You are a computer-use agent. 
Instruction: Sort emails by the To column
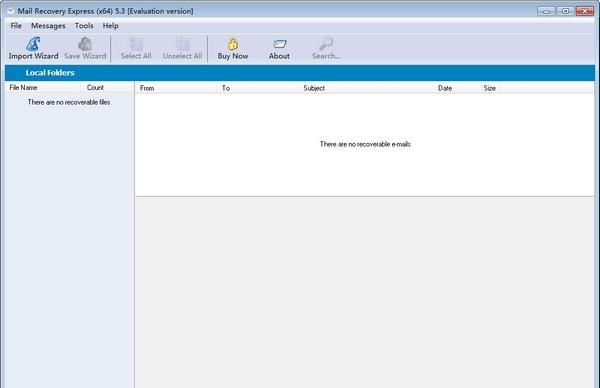[x=226, y=88]
